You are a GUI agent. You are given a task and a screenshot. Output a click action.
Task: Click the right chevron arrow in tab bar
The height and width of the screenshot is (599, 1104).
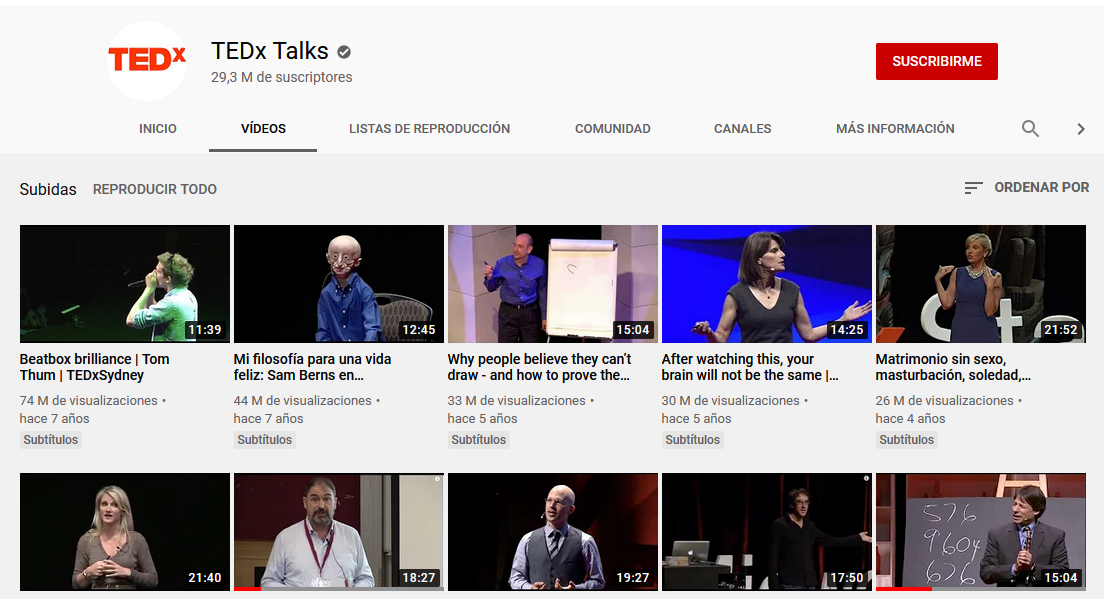point(1081,129)
